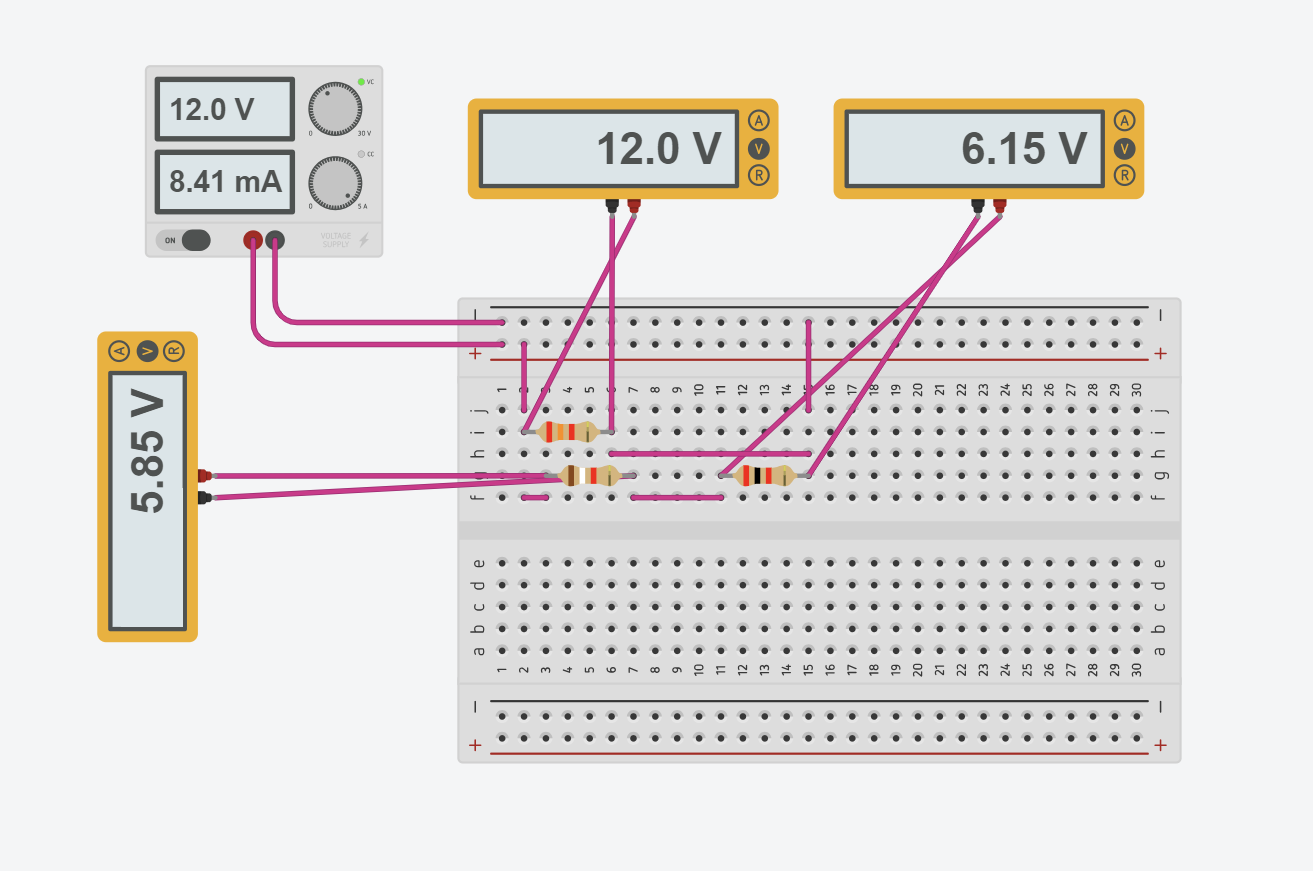This screenshot has width=1313, height=871.
Task: Toggle the power supply ON switch
Action: pos(185,240)
